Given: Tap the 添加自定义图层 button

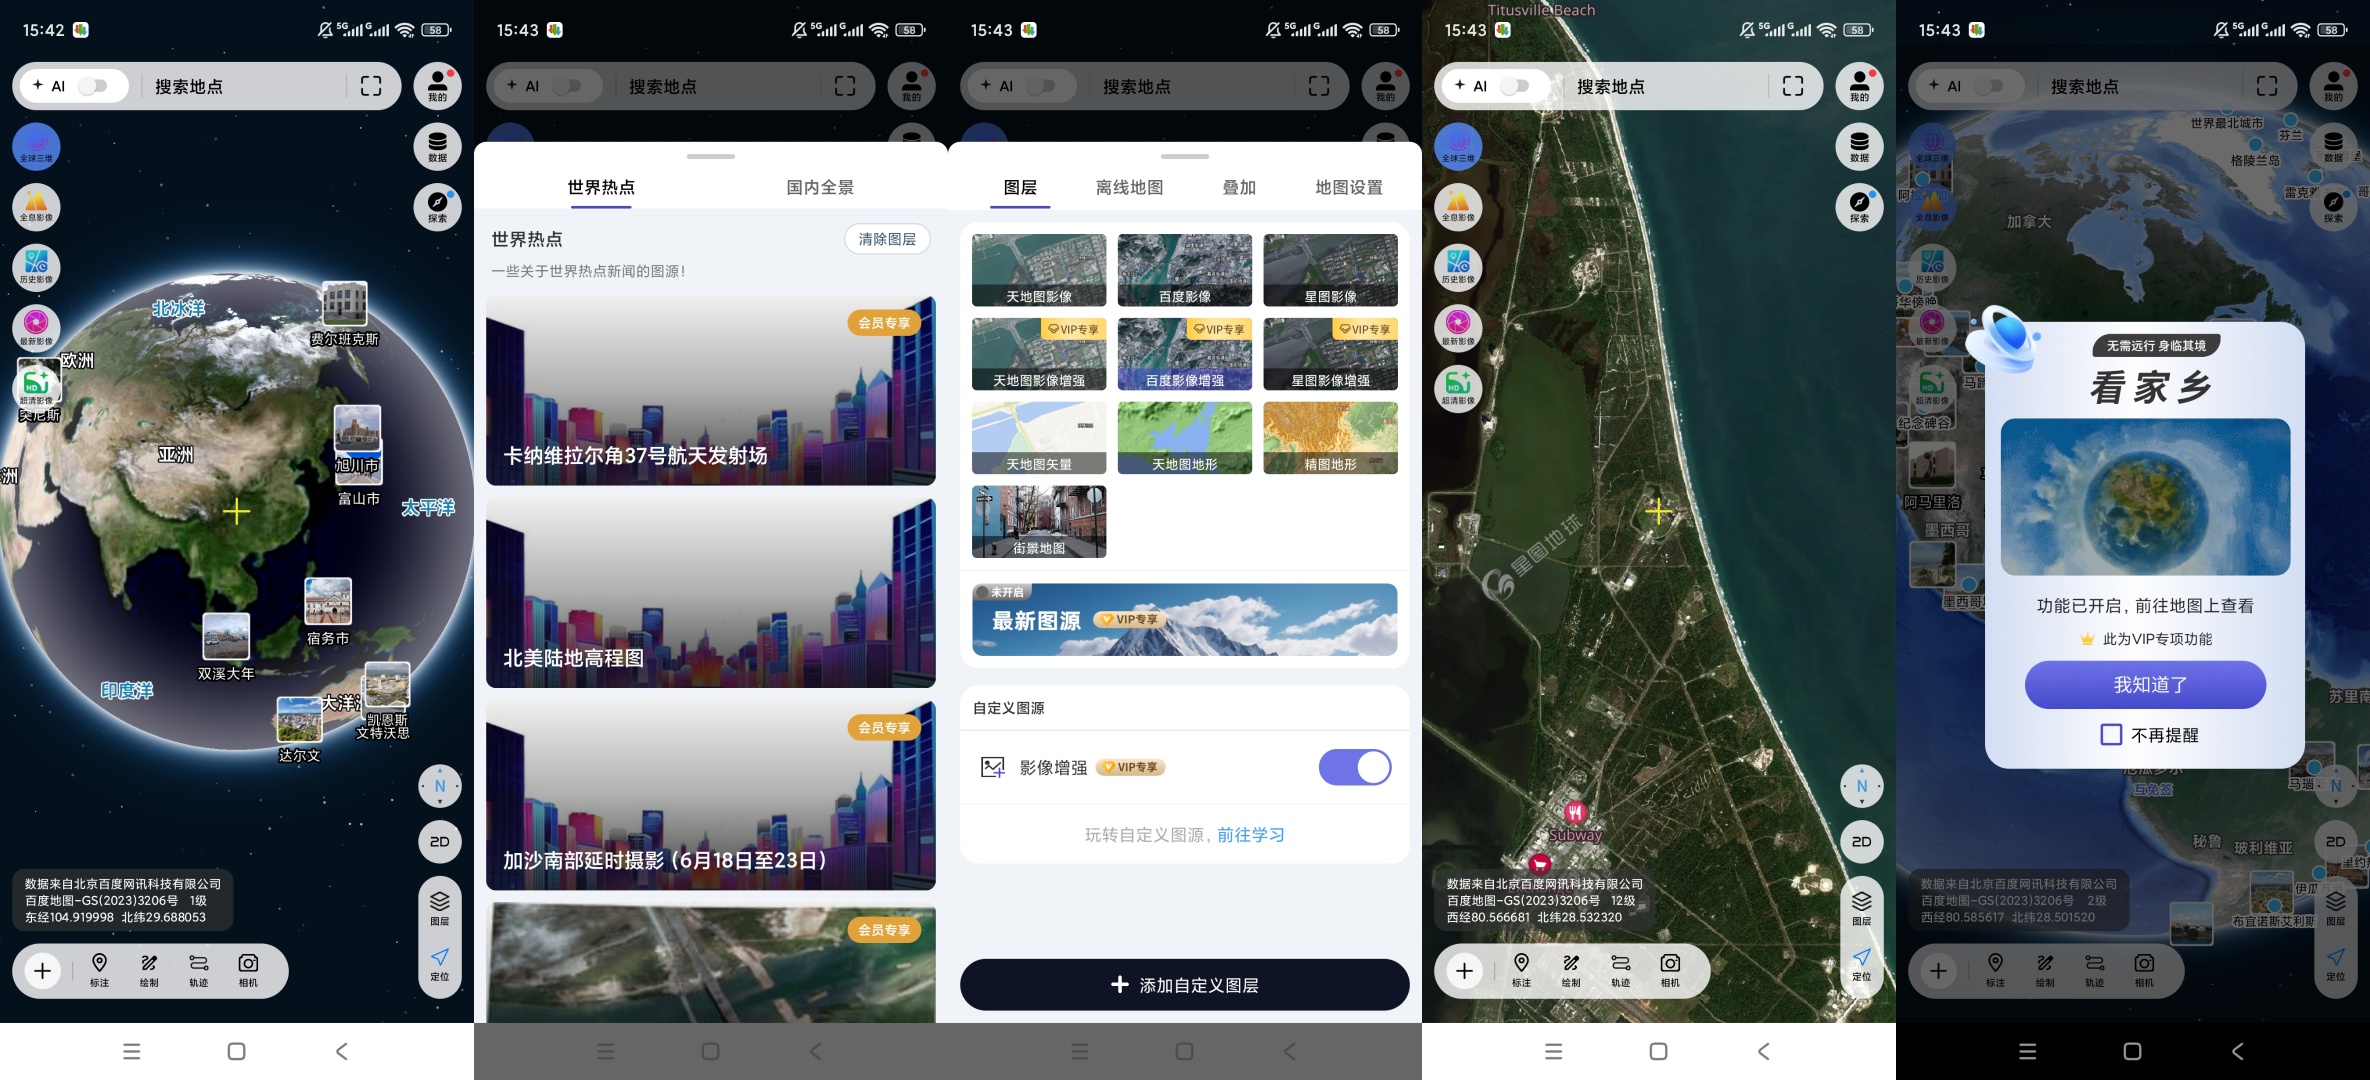Looking at the screenshot, I should click(x=1184, y=985).
